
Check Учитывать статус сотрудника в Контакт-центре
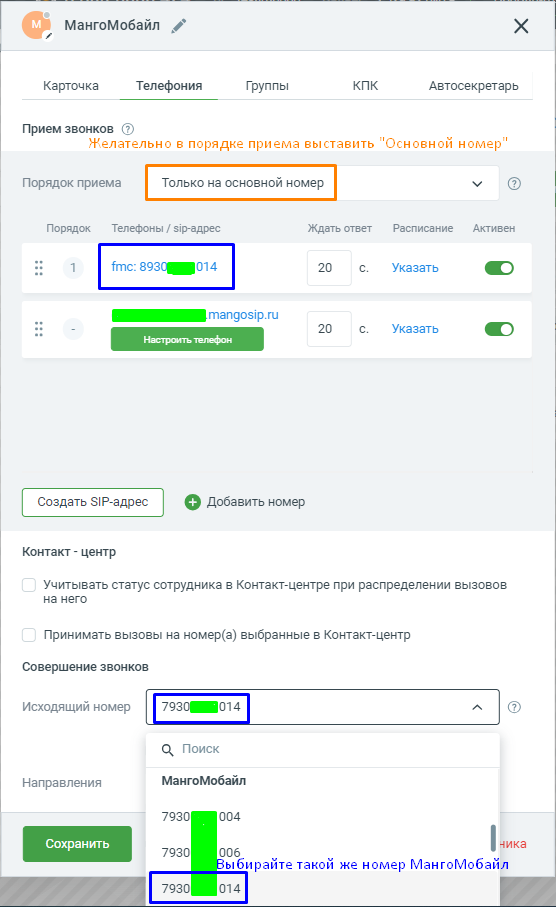[x=29, y=585]
